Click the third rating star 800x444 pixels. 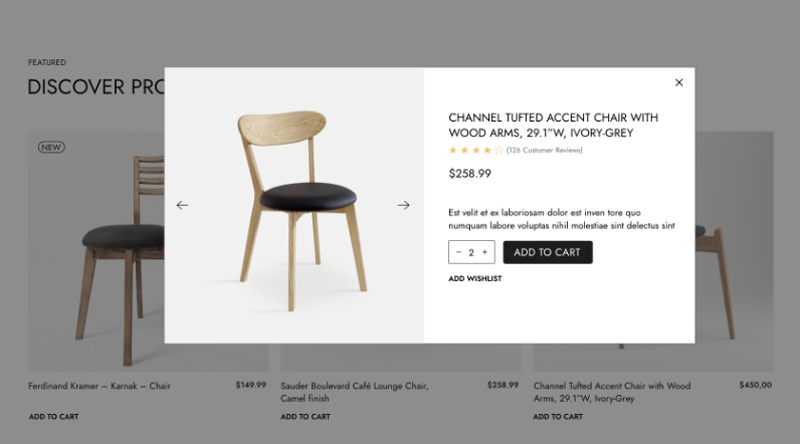point(476,150)
